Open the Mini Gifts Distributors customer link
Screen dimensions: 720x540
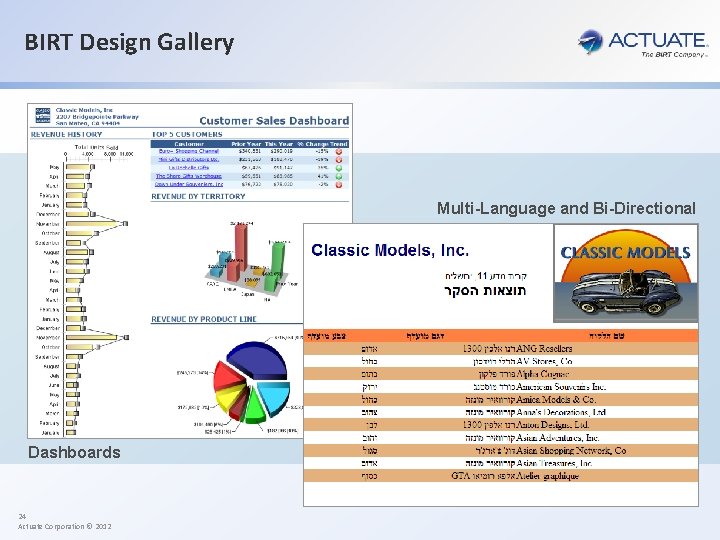point(189,159)
